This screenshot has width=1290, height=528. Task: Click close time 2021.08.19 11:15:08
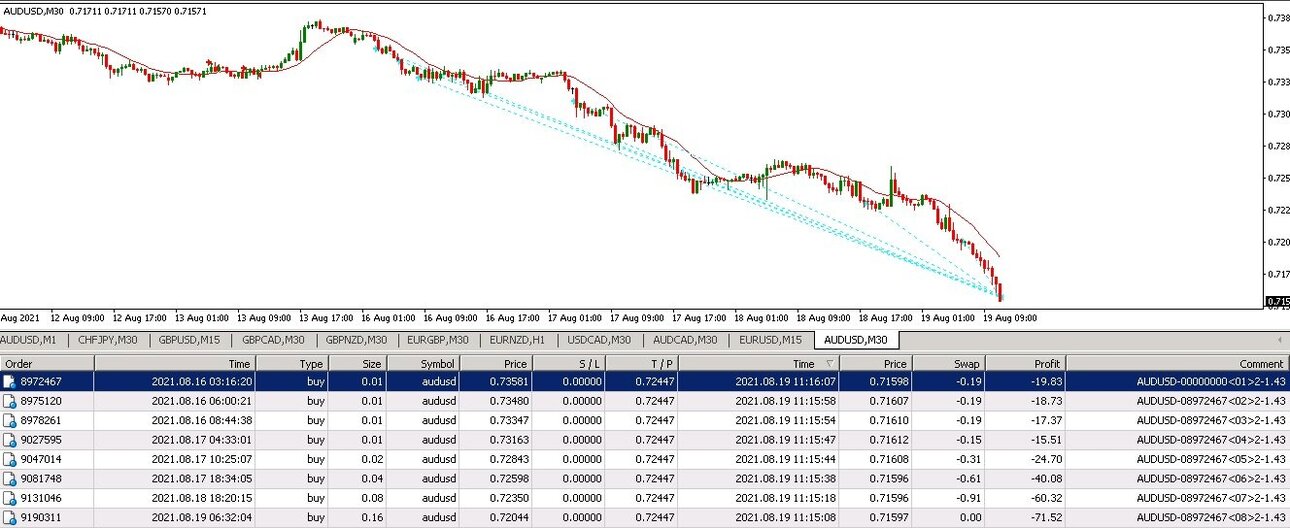click(785, 518)
